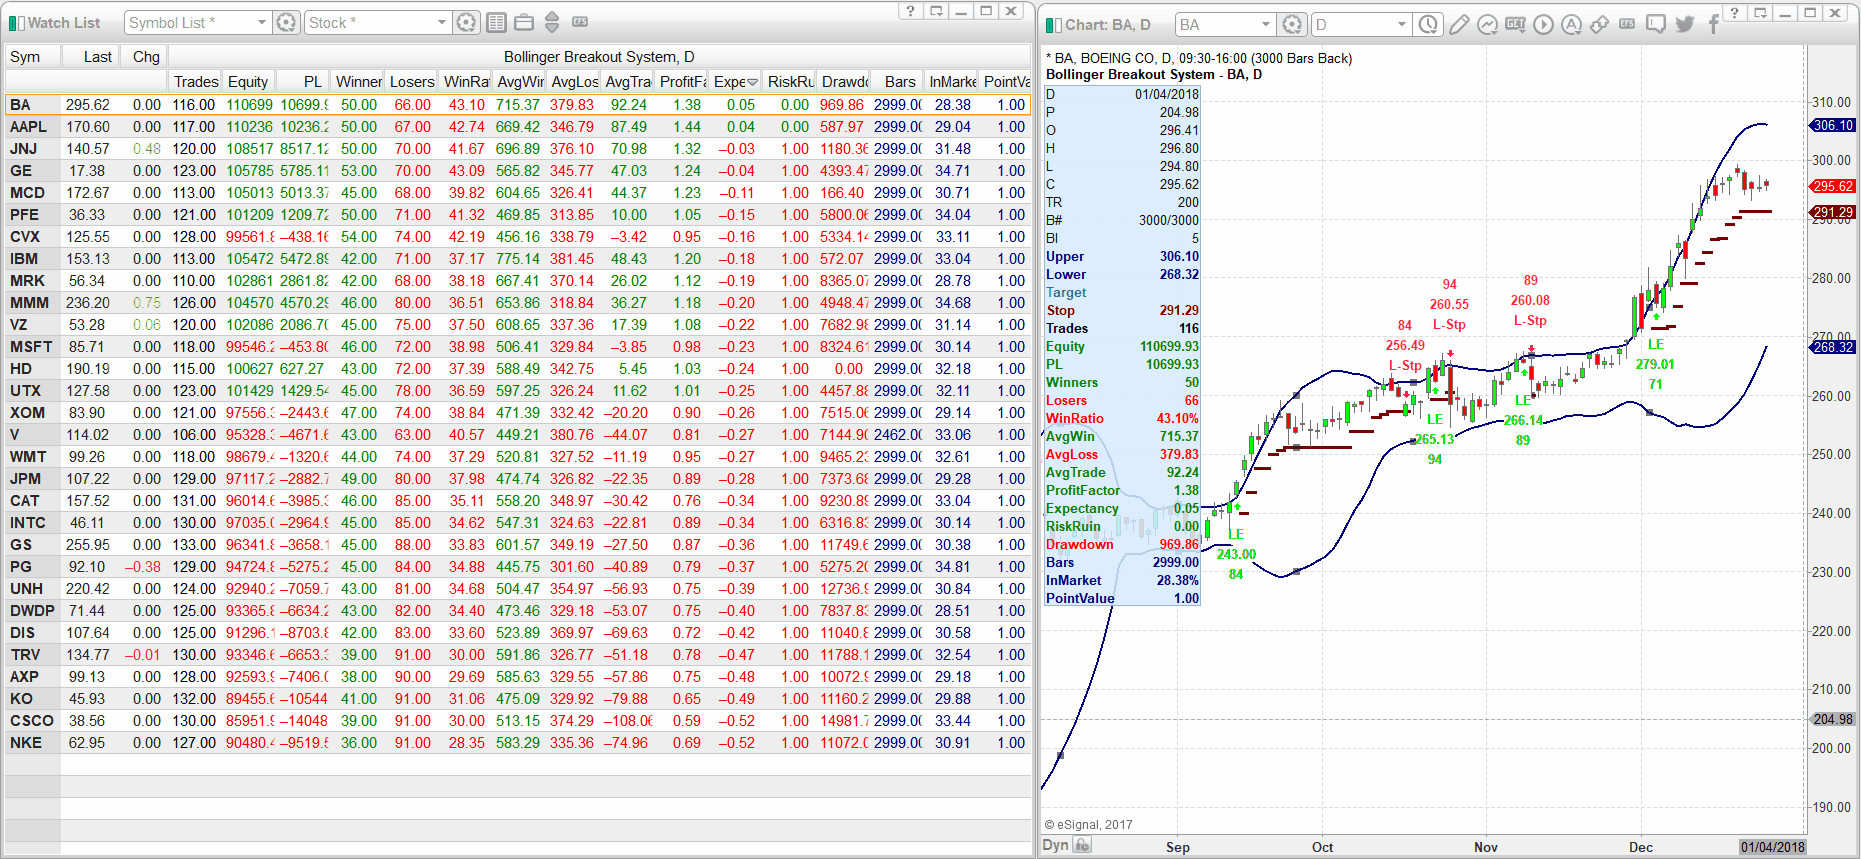Screen dimensions: 1861x859
Task: Click the chart link arrows icon
Action: click(1599, 25)
